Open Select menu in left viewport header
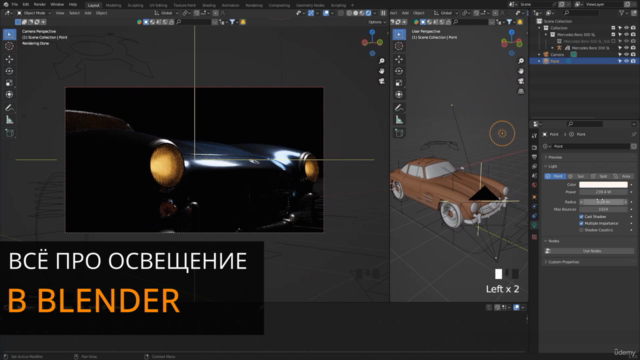 [74, 13]
